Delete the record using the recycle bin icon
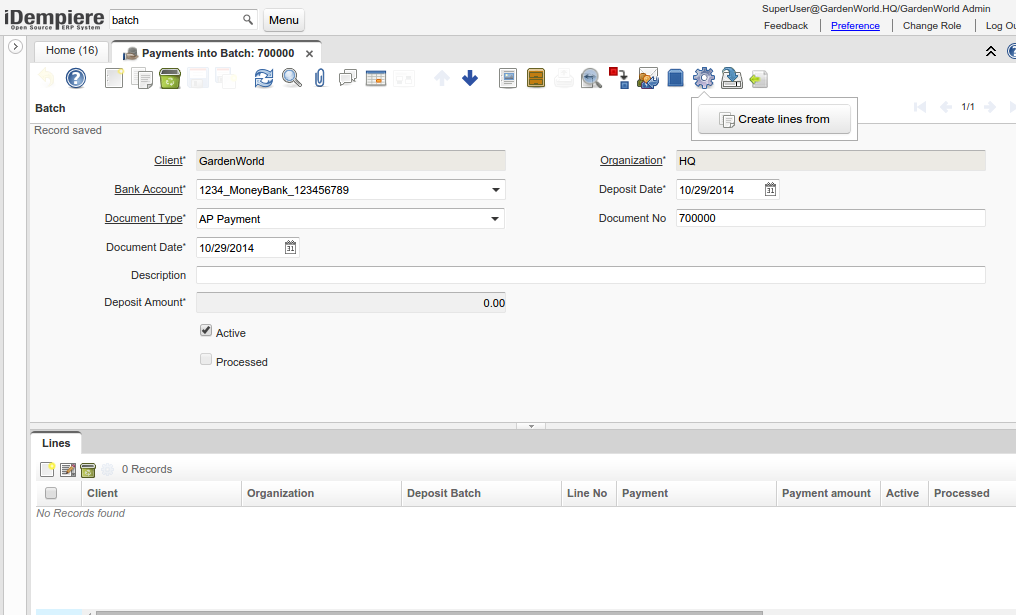The width and height of the screenshot is (1016, 615). (170, 78)
